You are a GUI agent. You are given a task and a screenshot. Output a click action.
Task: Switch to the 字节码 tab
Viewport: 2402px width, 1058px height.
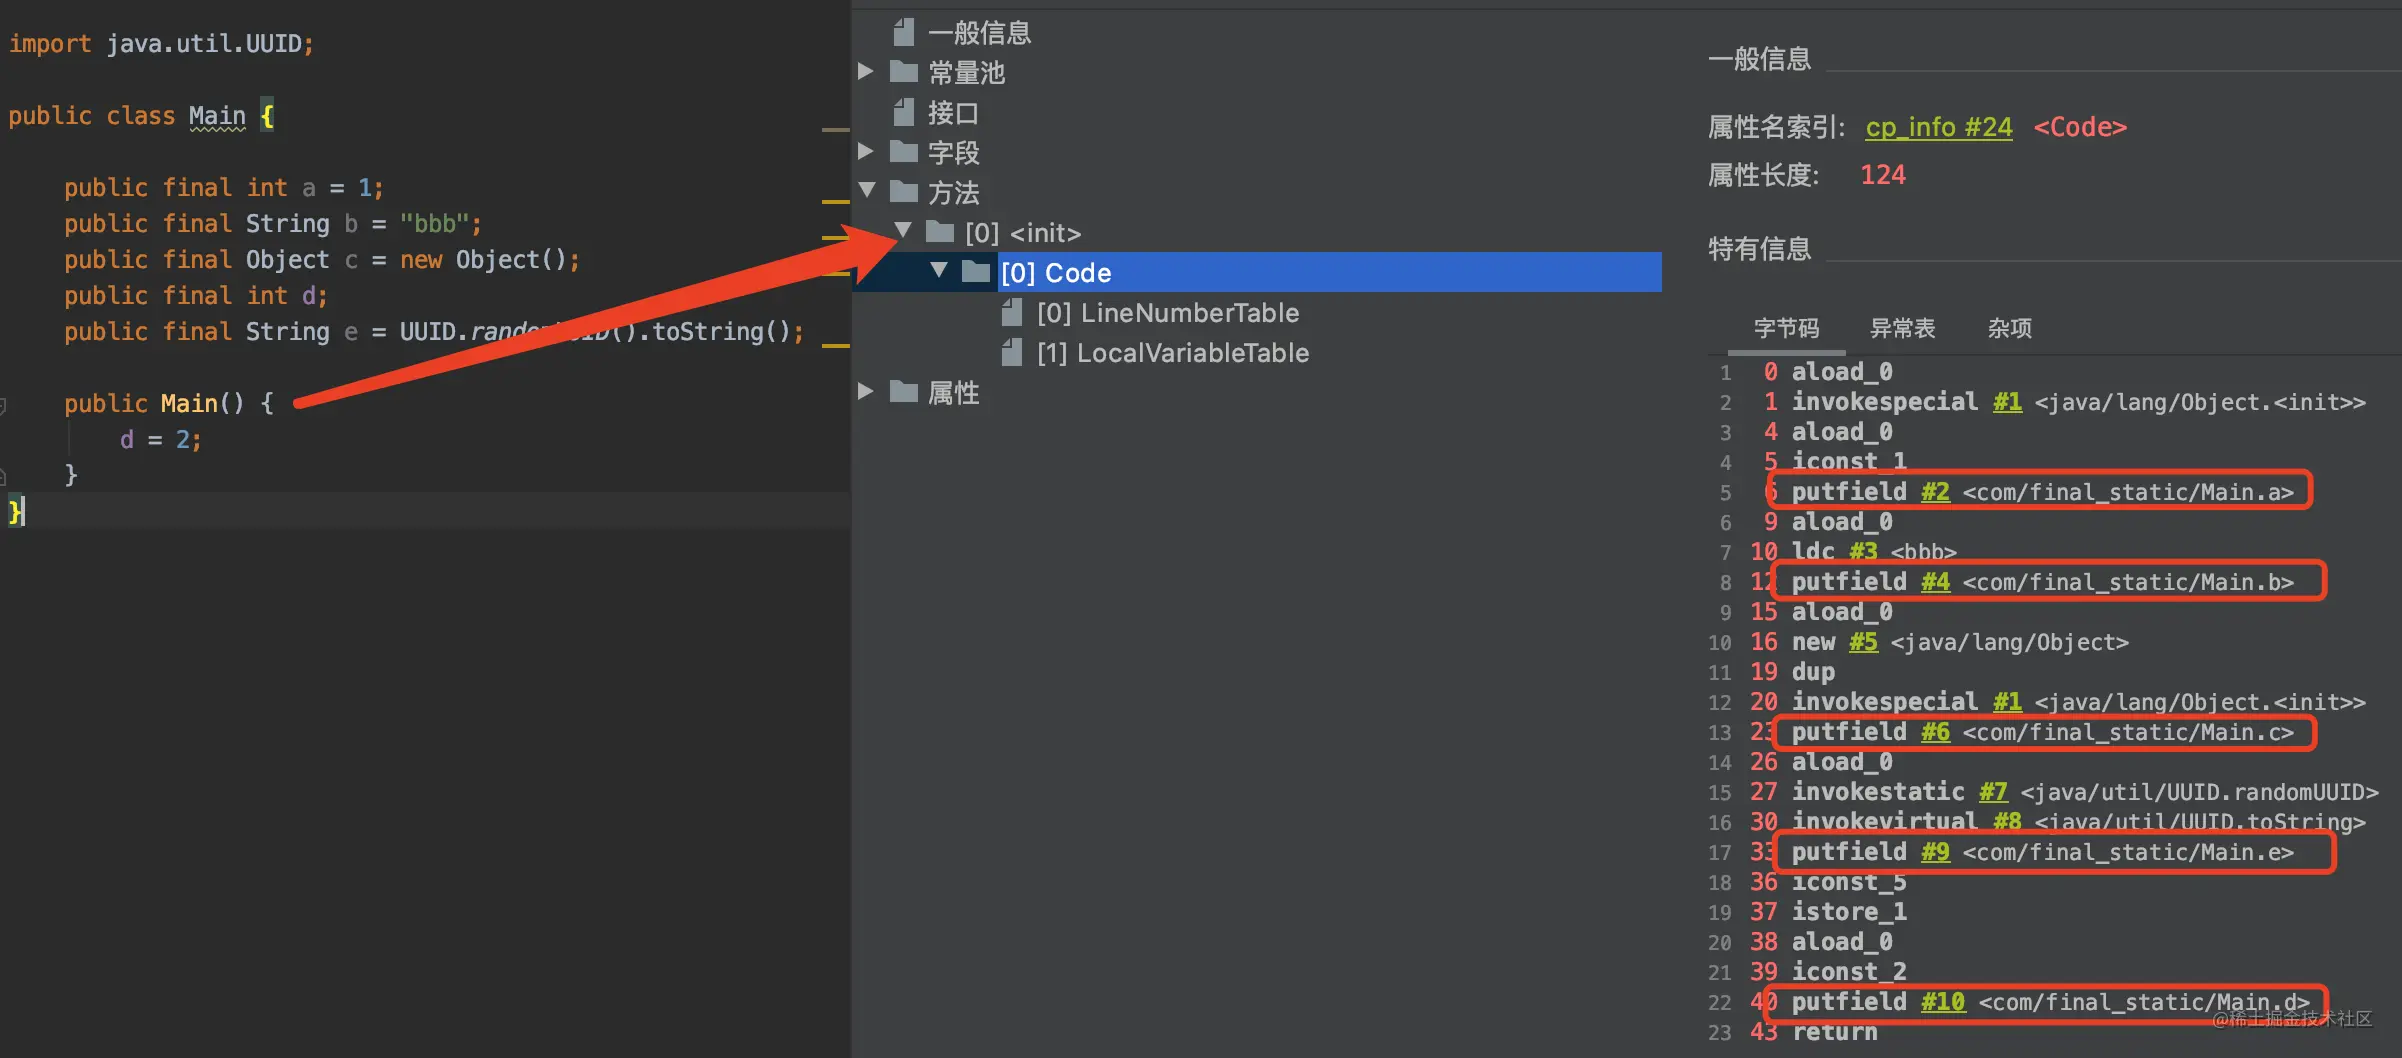tap(1786, 328)
